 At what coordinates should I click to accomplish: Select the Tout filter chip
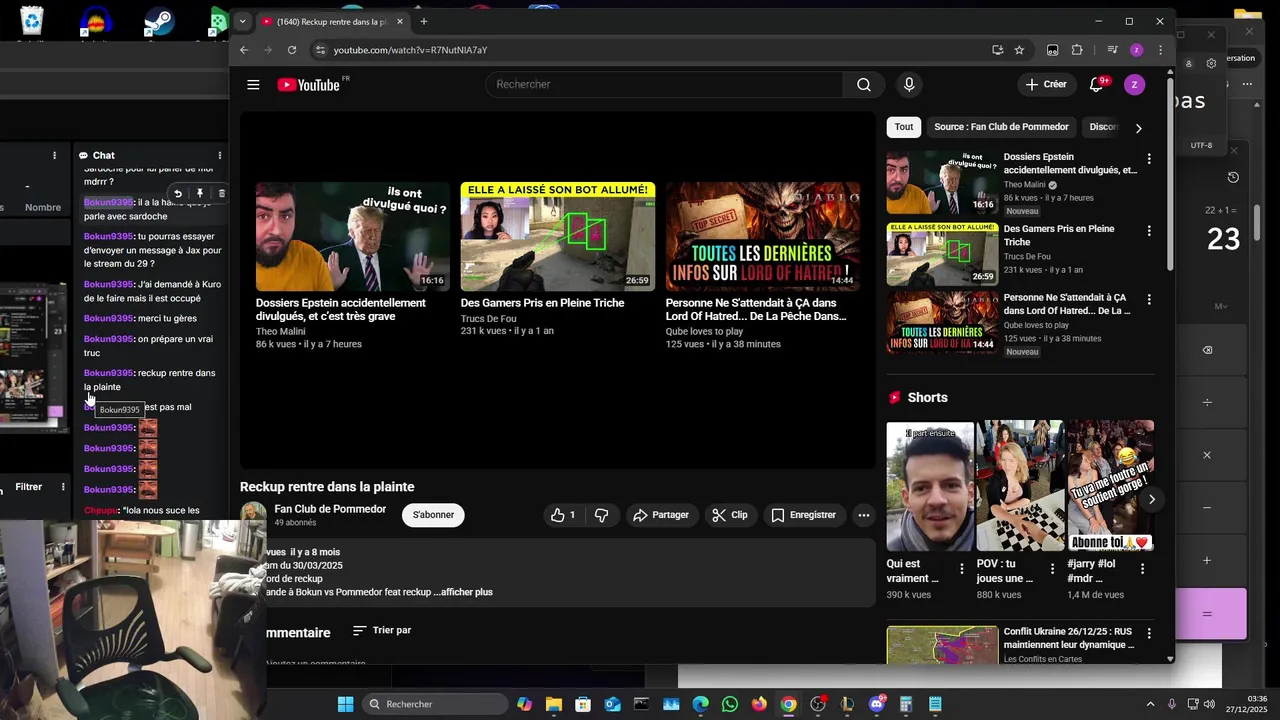click(x=904, y=127)
